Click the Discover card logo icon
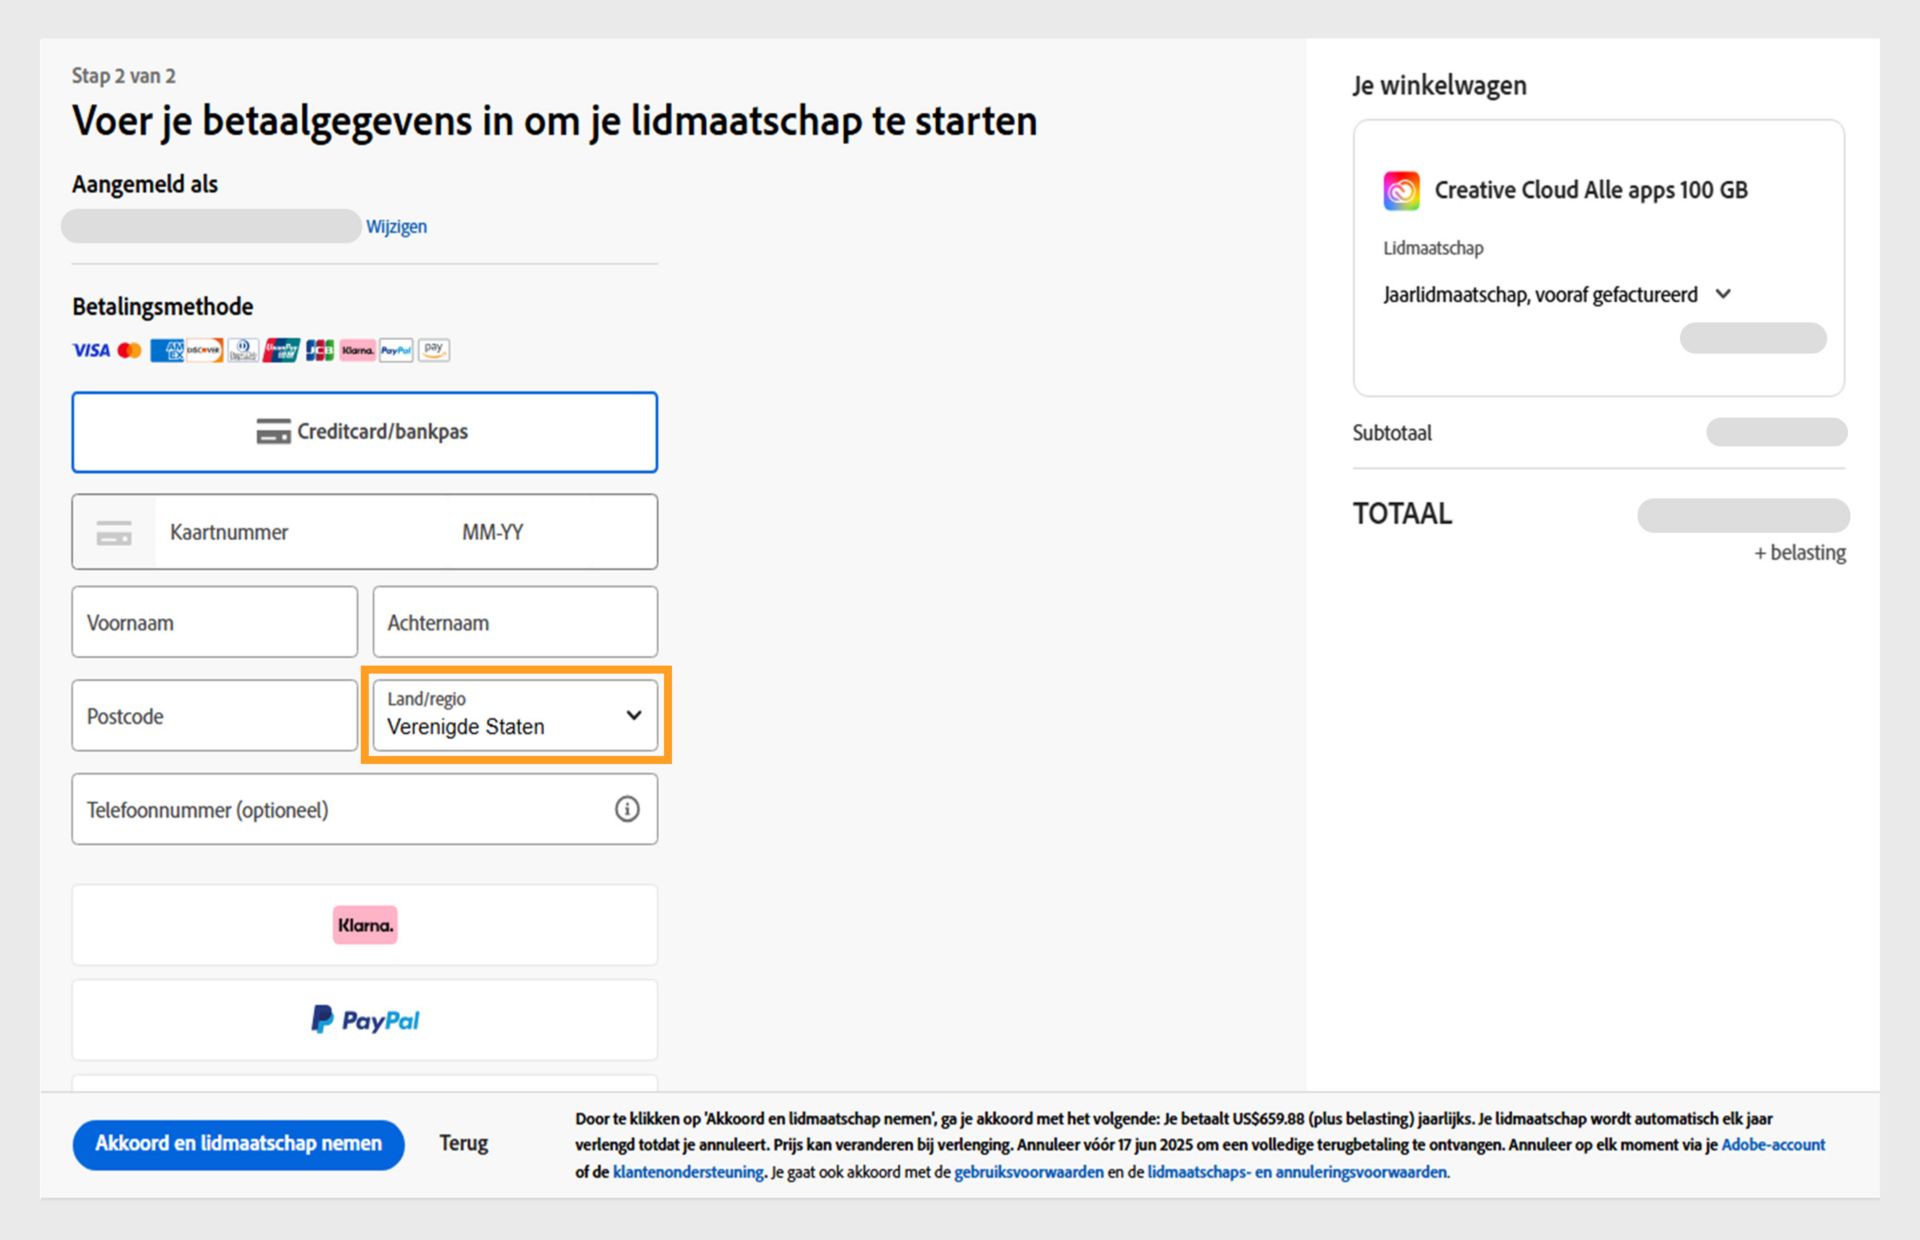1920x1240 pixels. coord(205,350)
